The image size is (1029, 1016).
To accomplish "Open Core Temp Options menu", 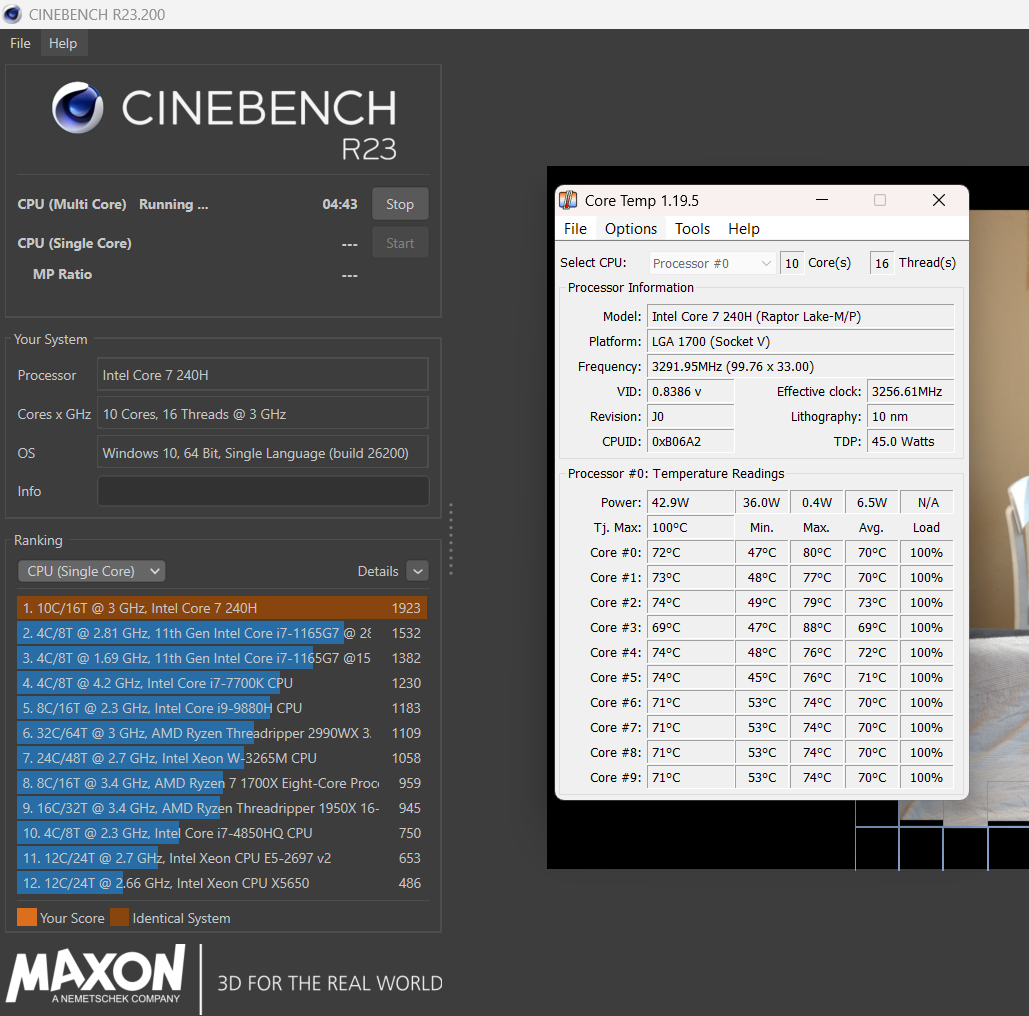I will pyautogui.click(x=631, y=229).
